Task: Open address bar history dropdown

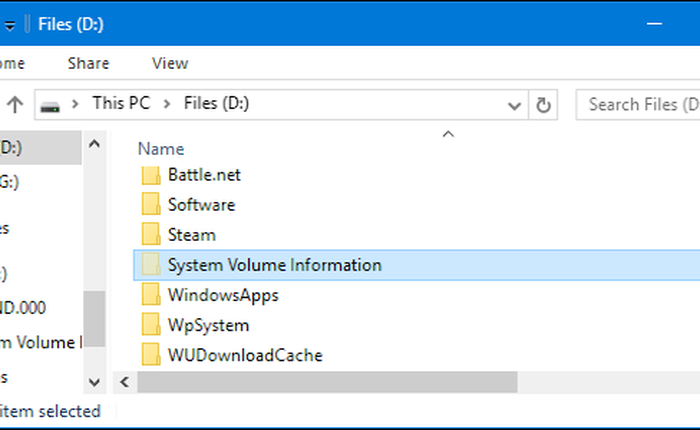Action: [x=514, y=105]
